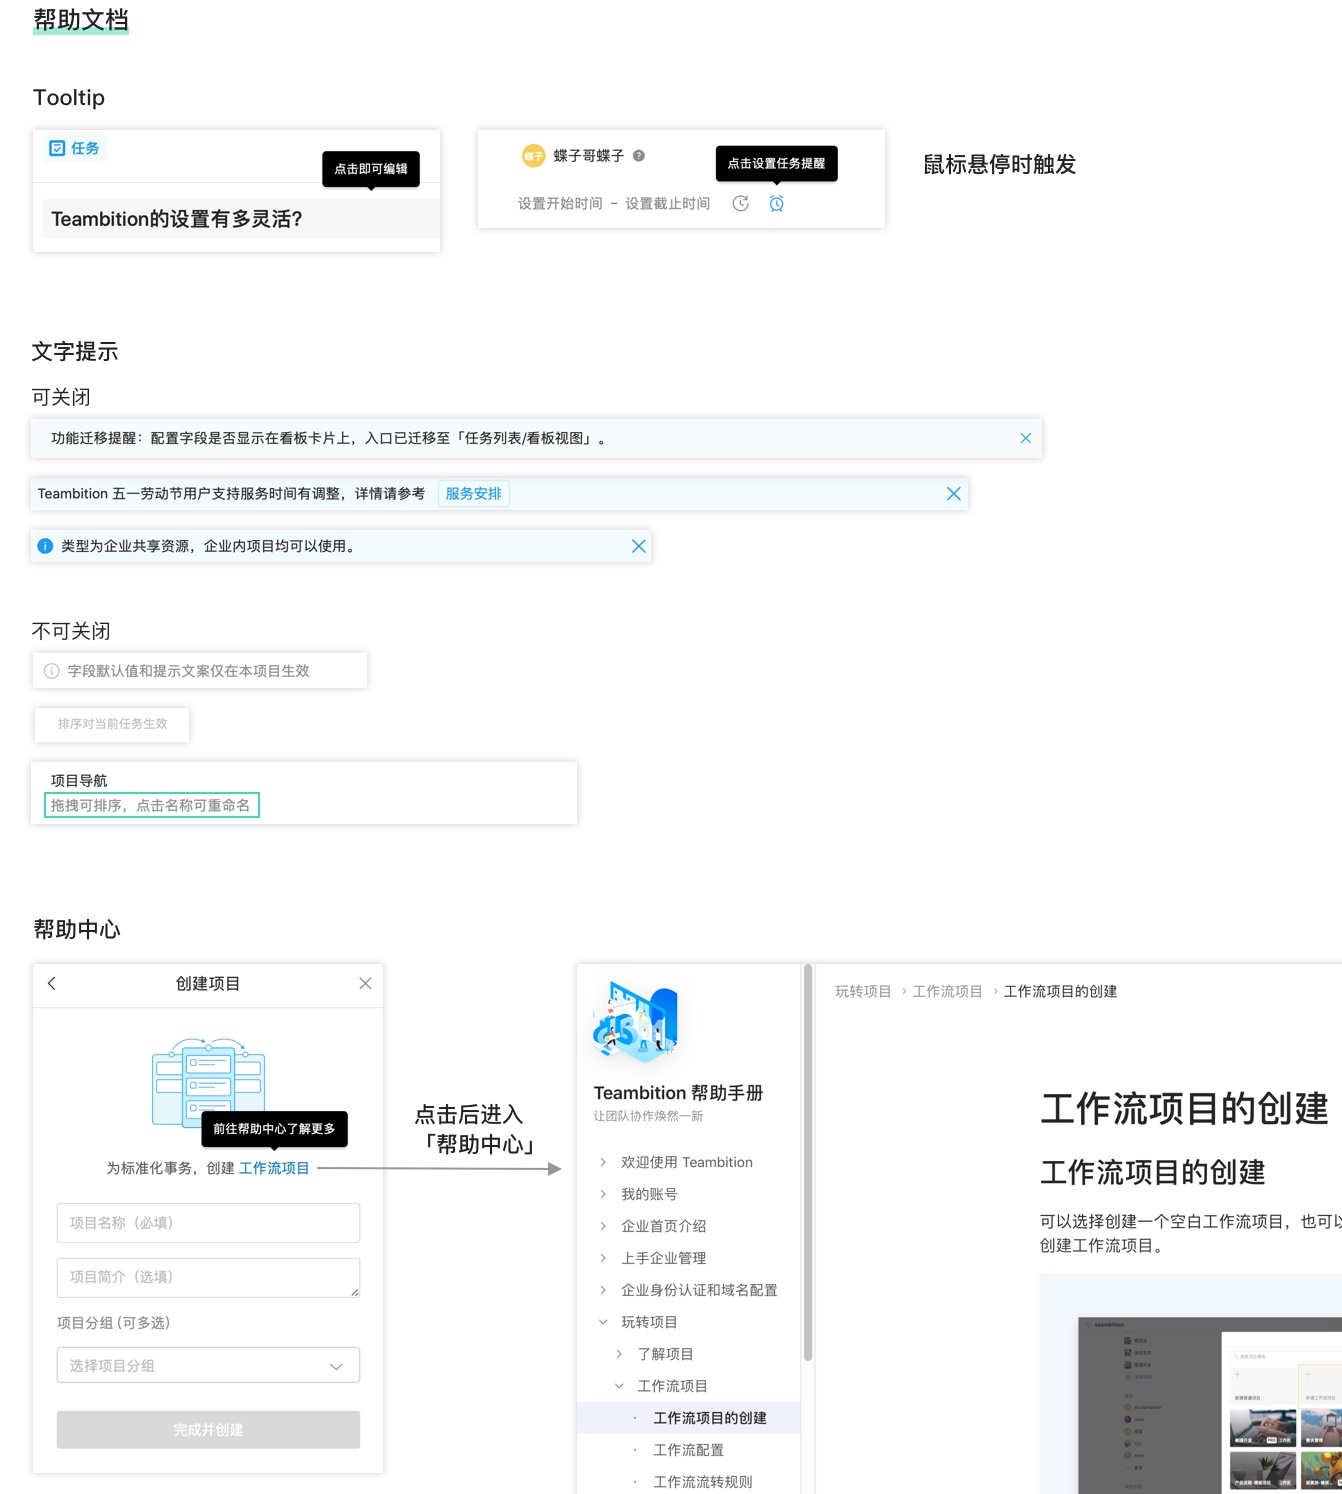Expand 企业身份认证和域名配置 section
Image resolution: width=1342 pixels, height=1494 pixels.
(603, 1290)
